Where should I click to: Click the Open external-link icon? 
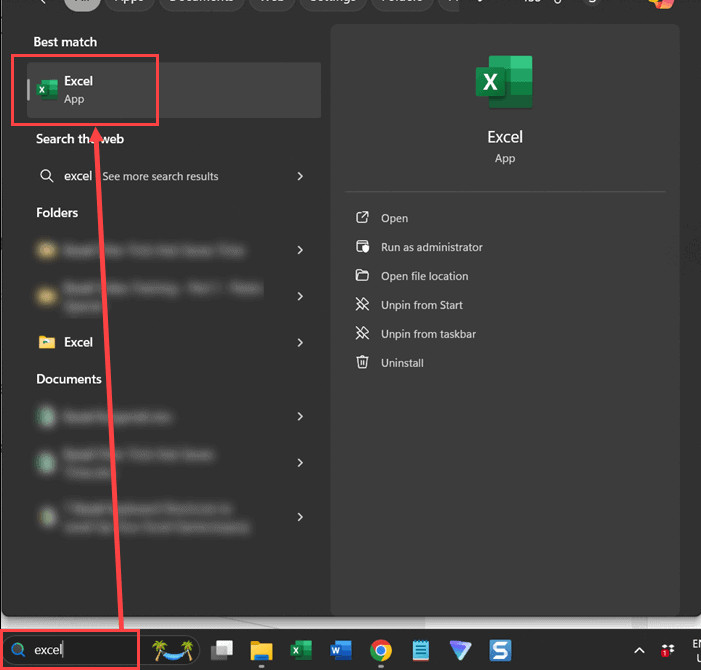[x=362, y=218]
